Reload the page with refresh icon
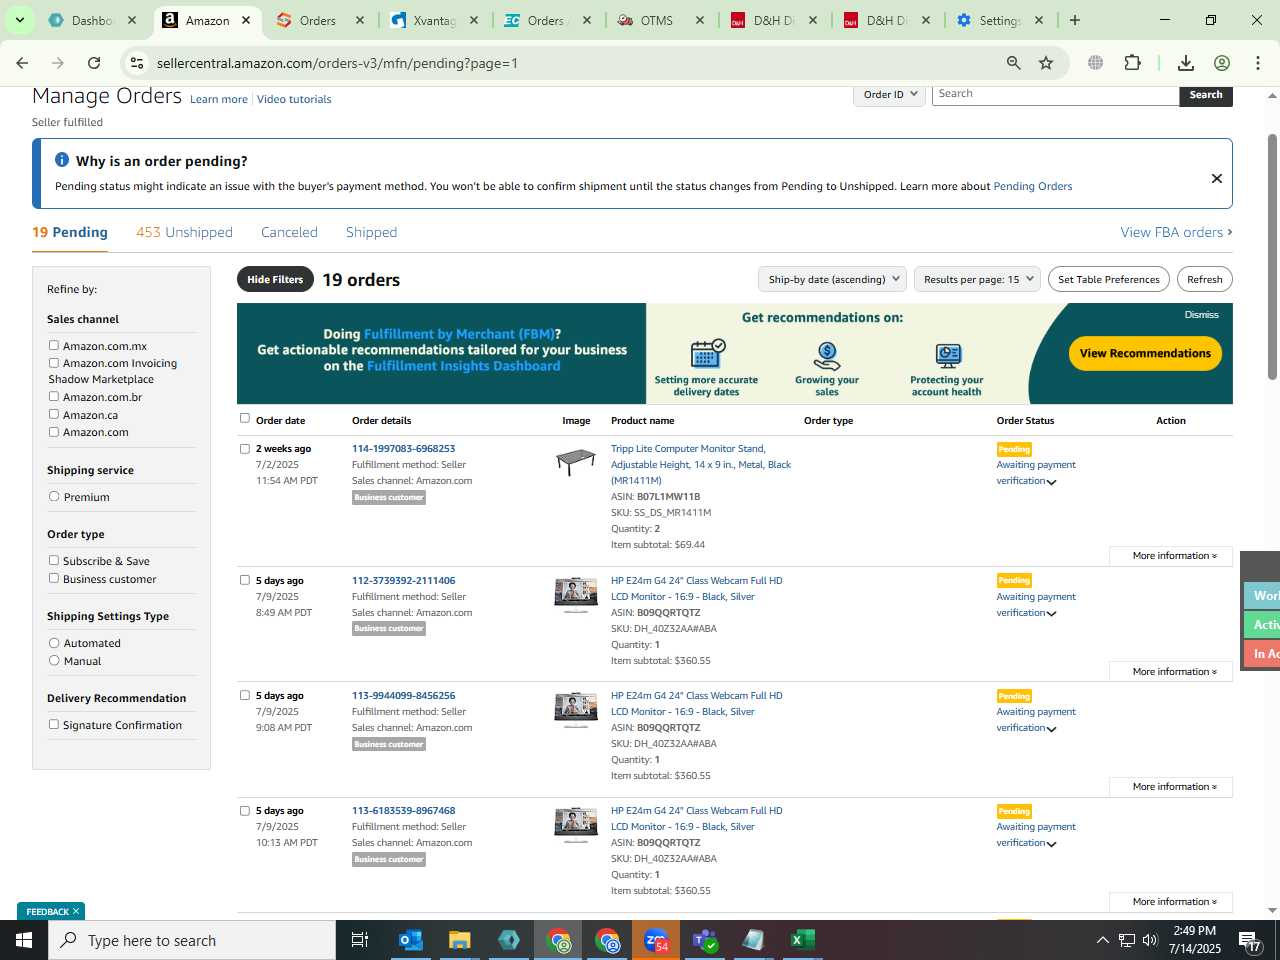 click(94, 63)
